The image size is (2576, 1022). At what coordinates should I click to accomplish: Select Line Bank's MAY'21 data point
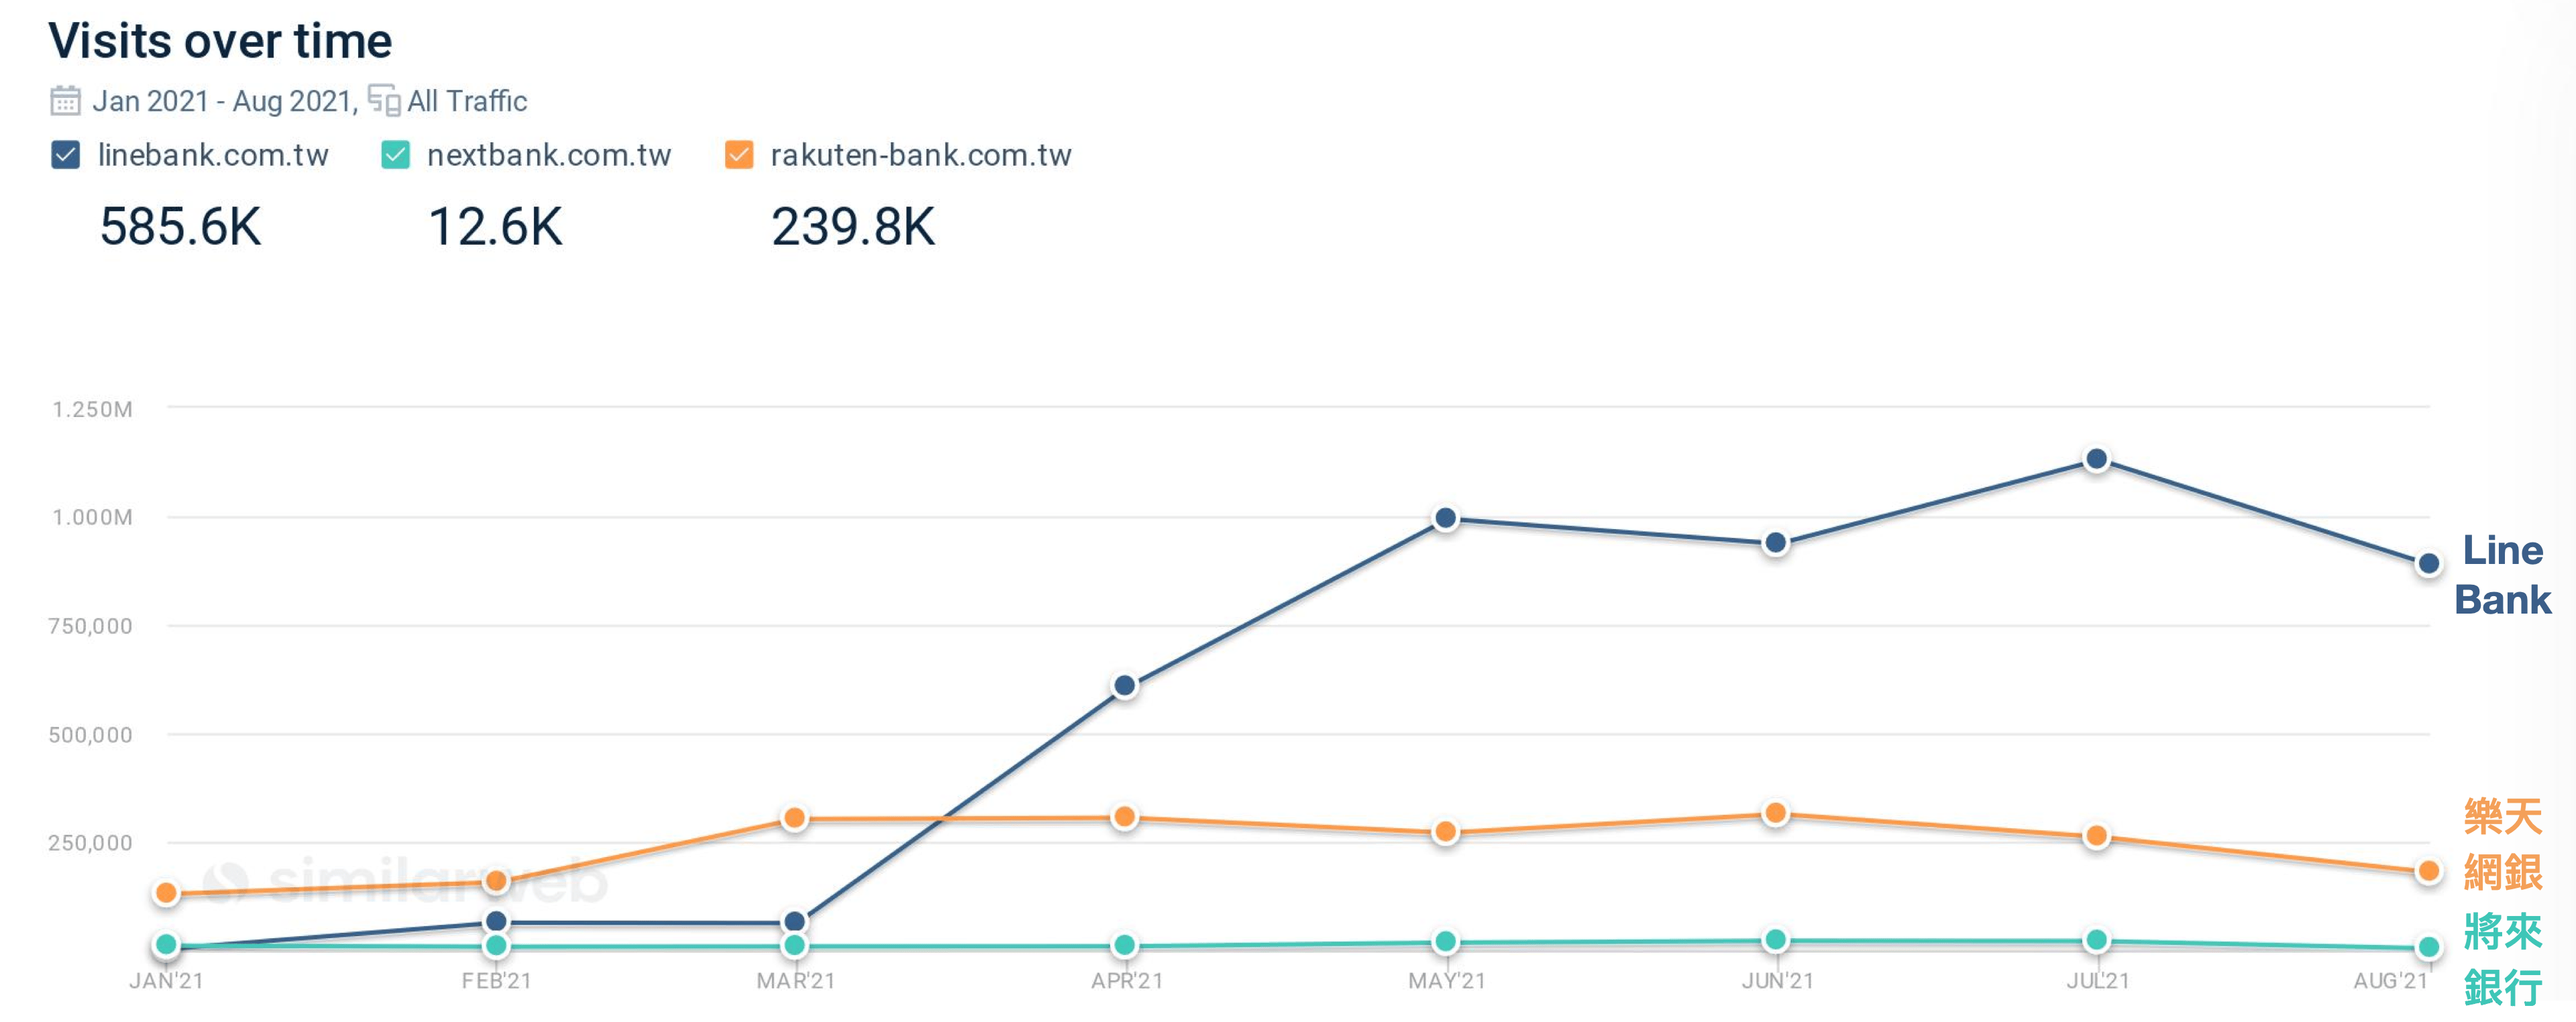pyautogui.click(x=1445, y=518)
